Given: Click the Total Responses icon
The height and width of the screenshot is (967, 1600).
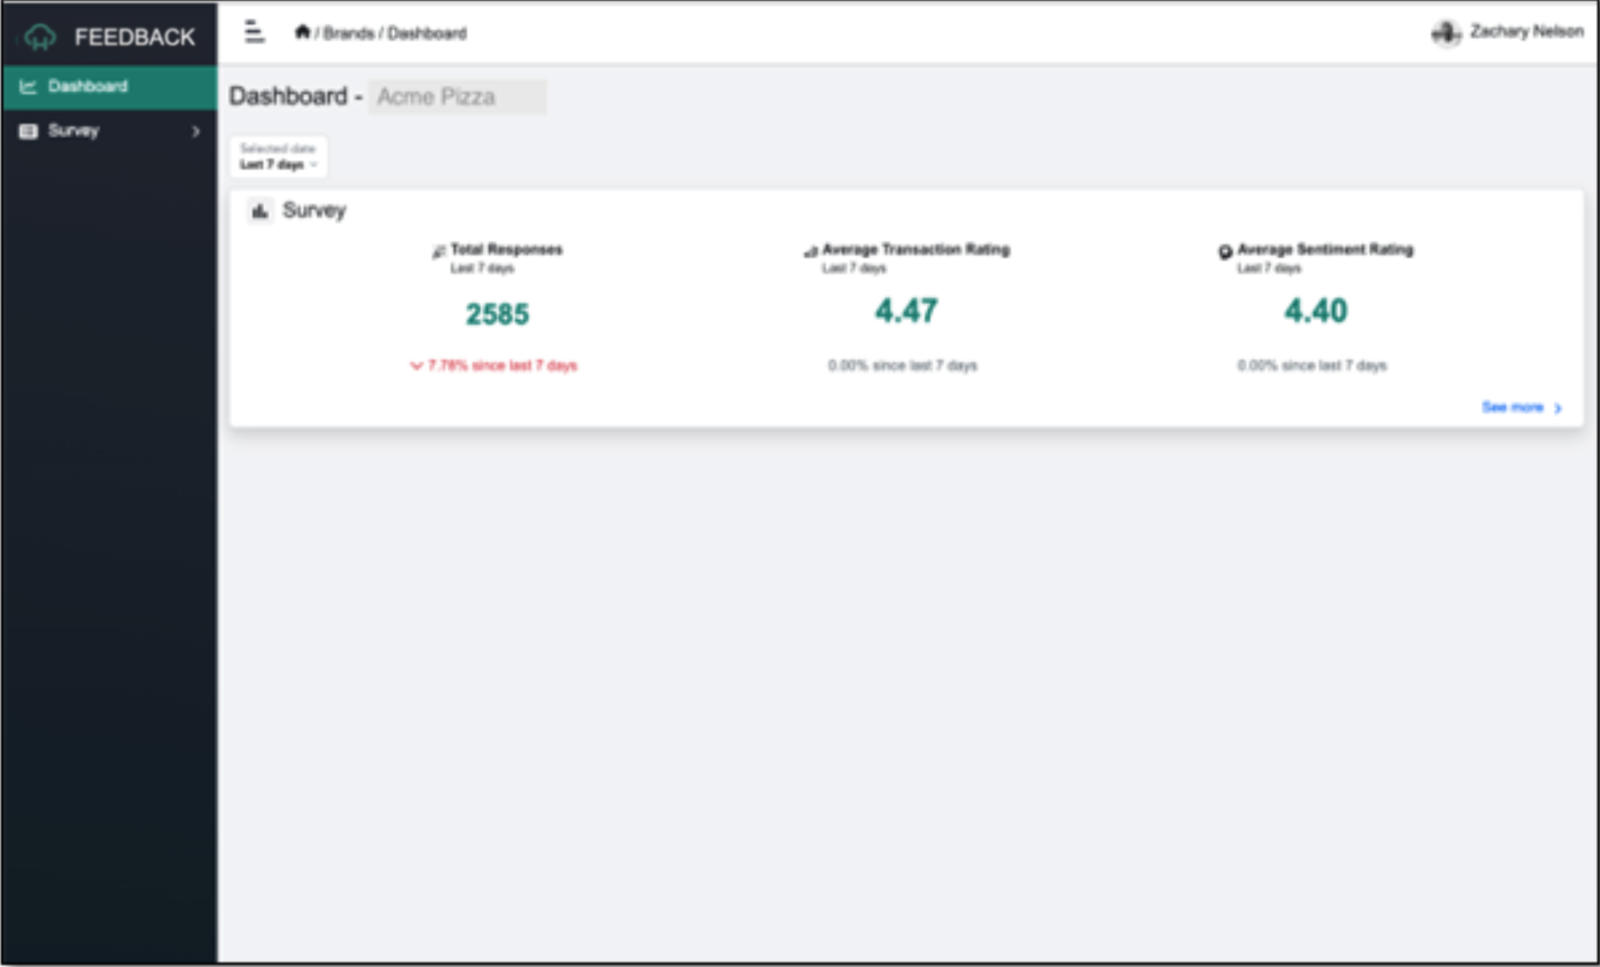Looking at the screenshot, I should click(437, 250).
